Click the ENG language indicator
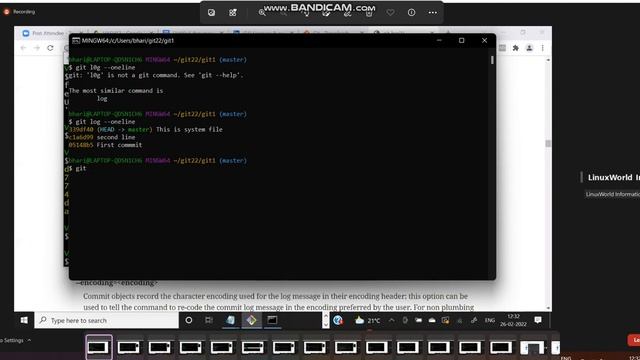This screenshot has width=640, height=360. click(x=490, y=320)
